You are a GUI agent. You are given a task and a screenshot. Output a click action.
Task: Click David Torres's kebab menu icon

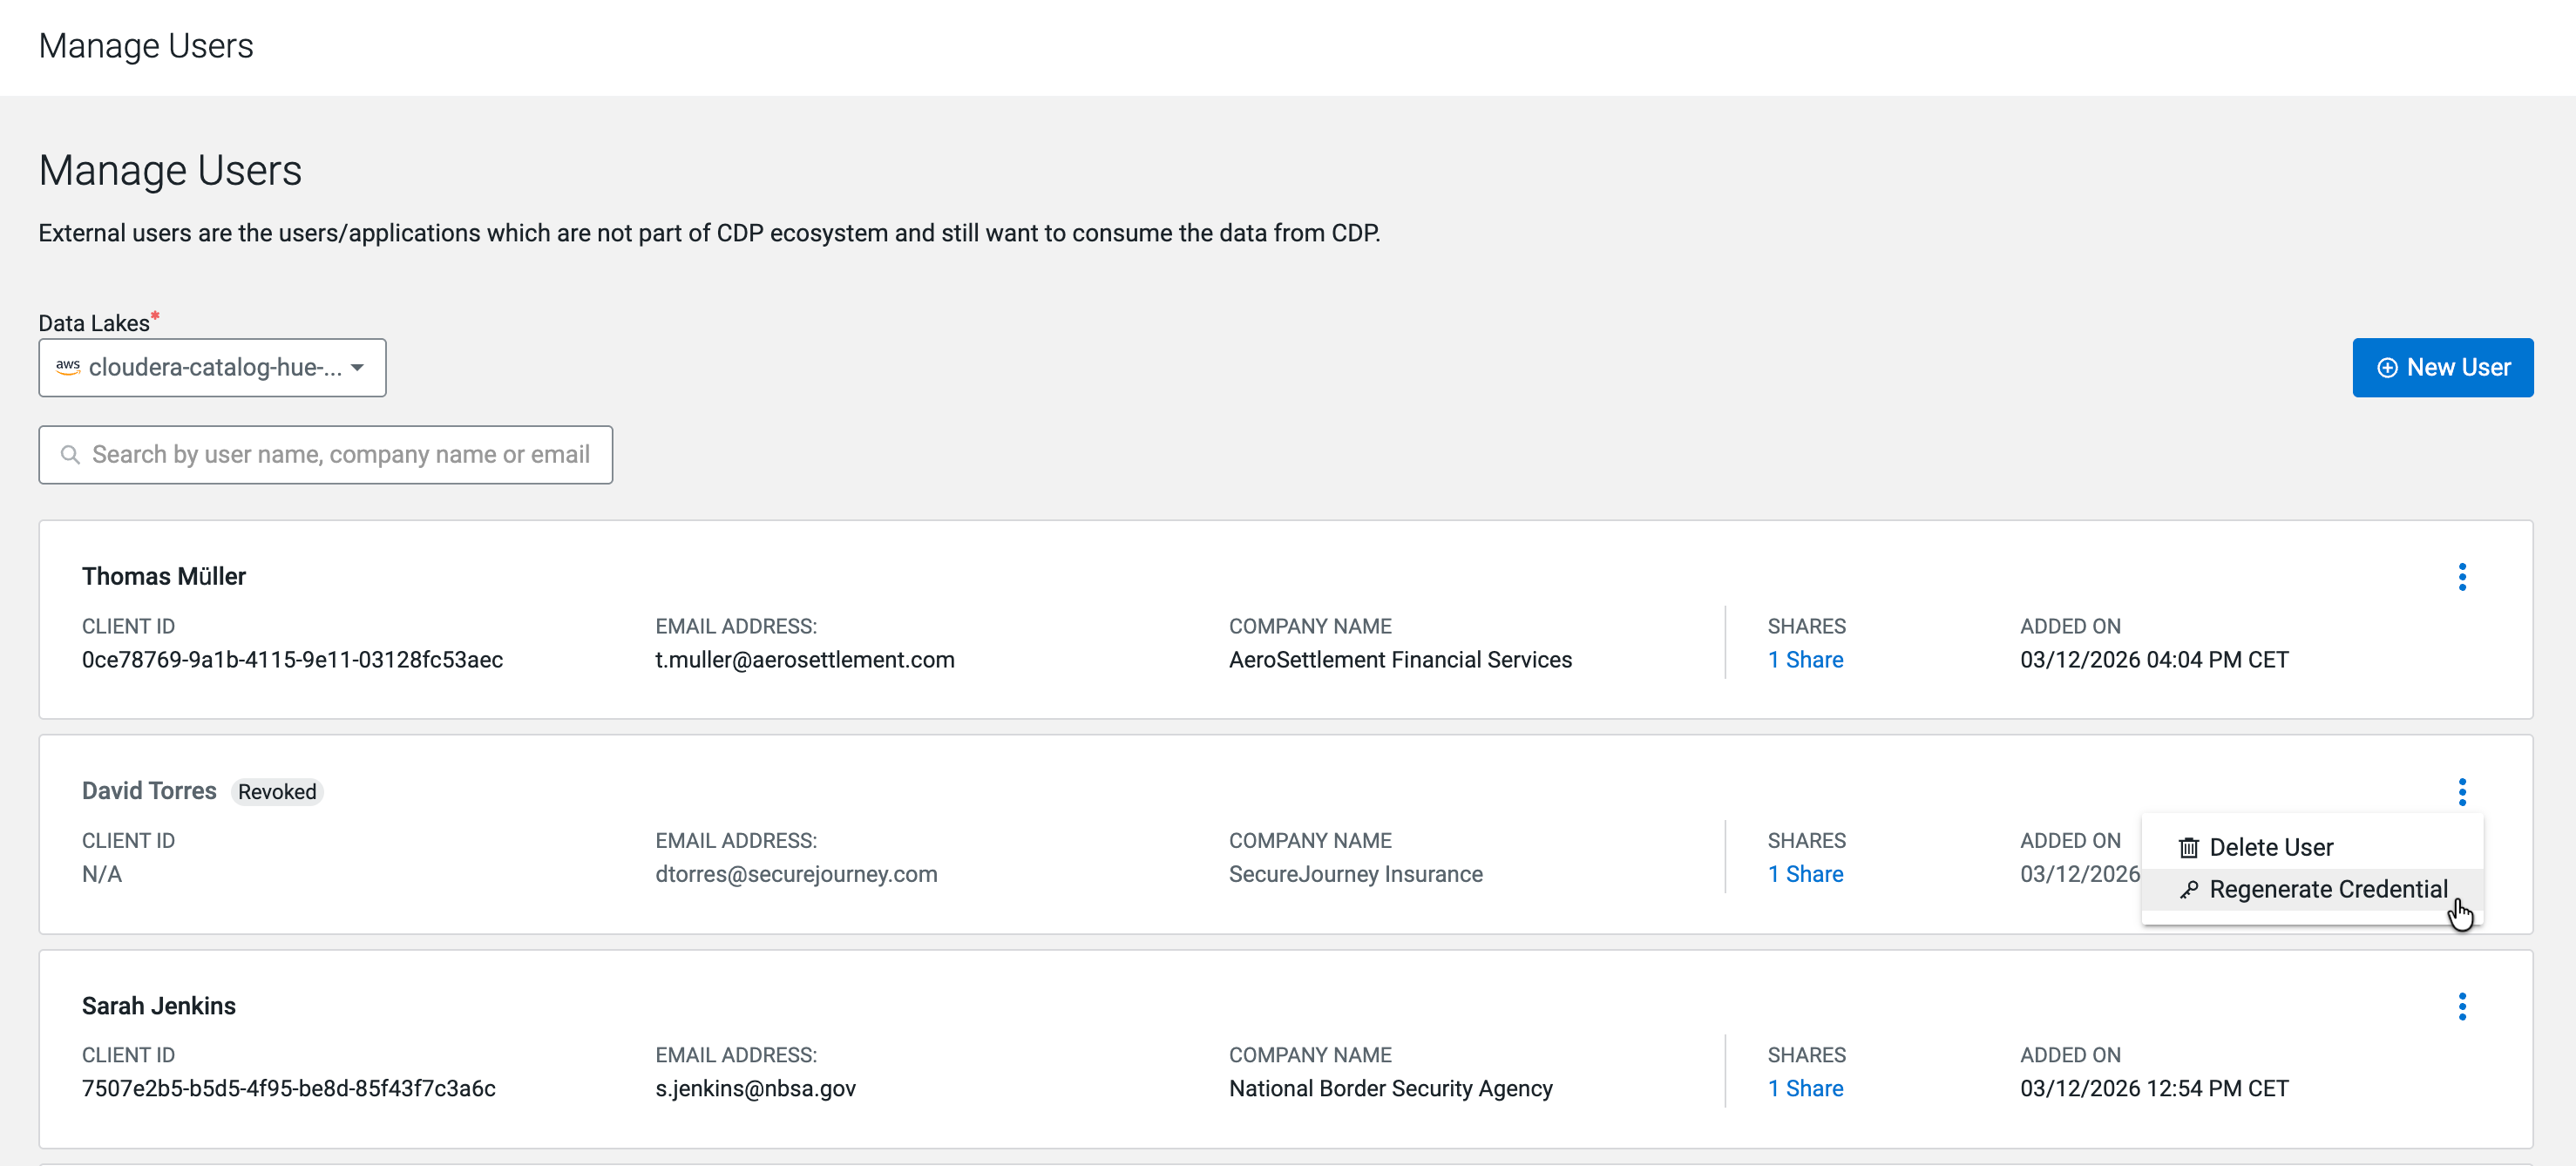click(x=2461, y=791)
